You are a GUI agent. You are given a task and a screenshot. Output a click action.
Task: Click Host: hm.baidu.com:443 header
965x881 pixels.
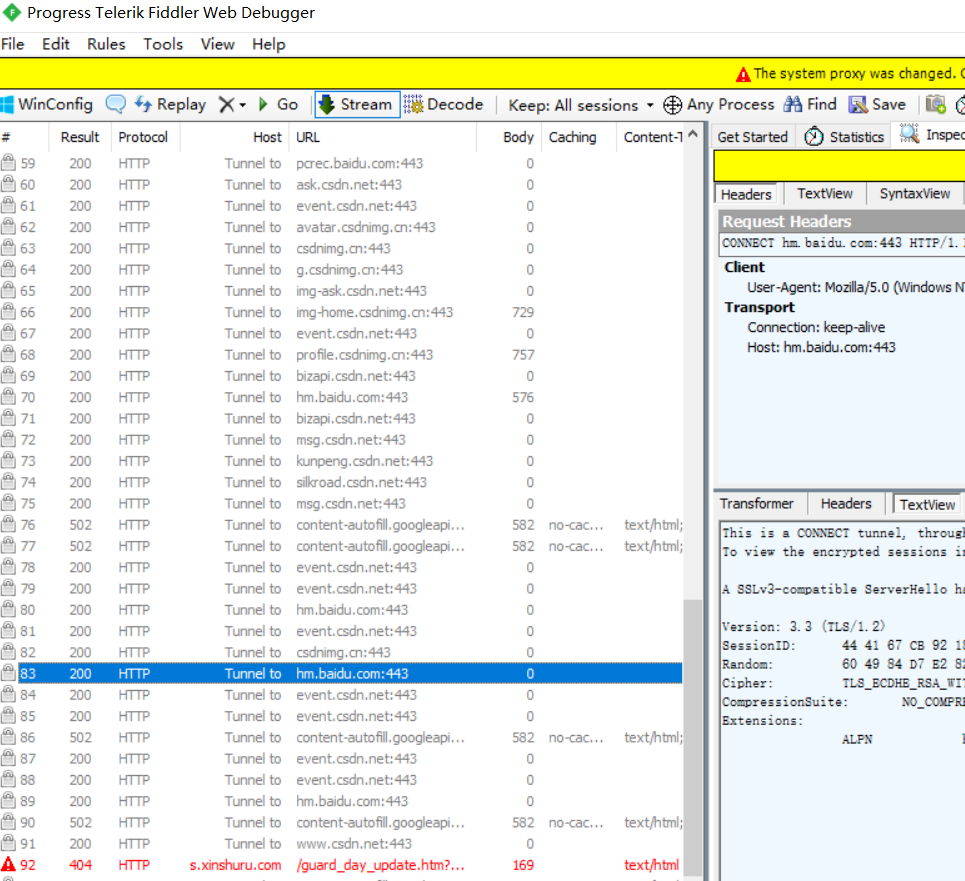821,348
